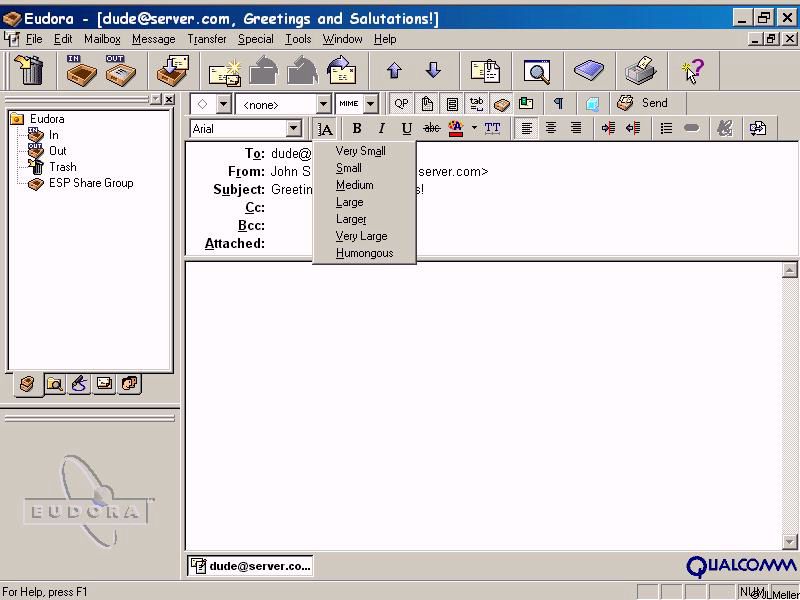Click the Forward message toolbar icon
The image size is (800, 600).
(x=342, y=70)
